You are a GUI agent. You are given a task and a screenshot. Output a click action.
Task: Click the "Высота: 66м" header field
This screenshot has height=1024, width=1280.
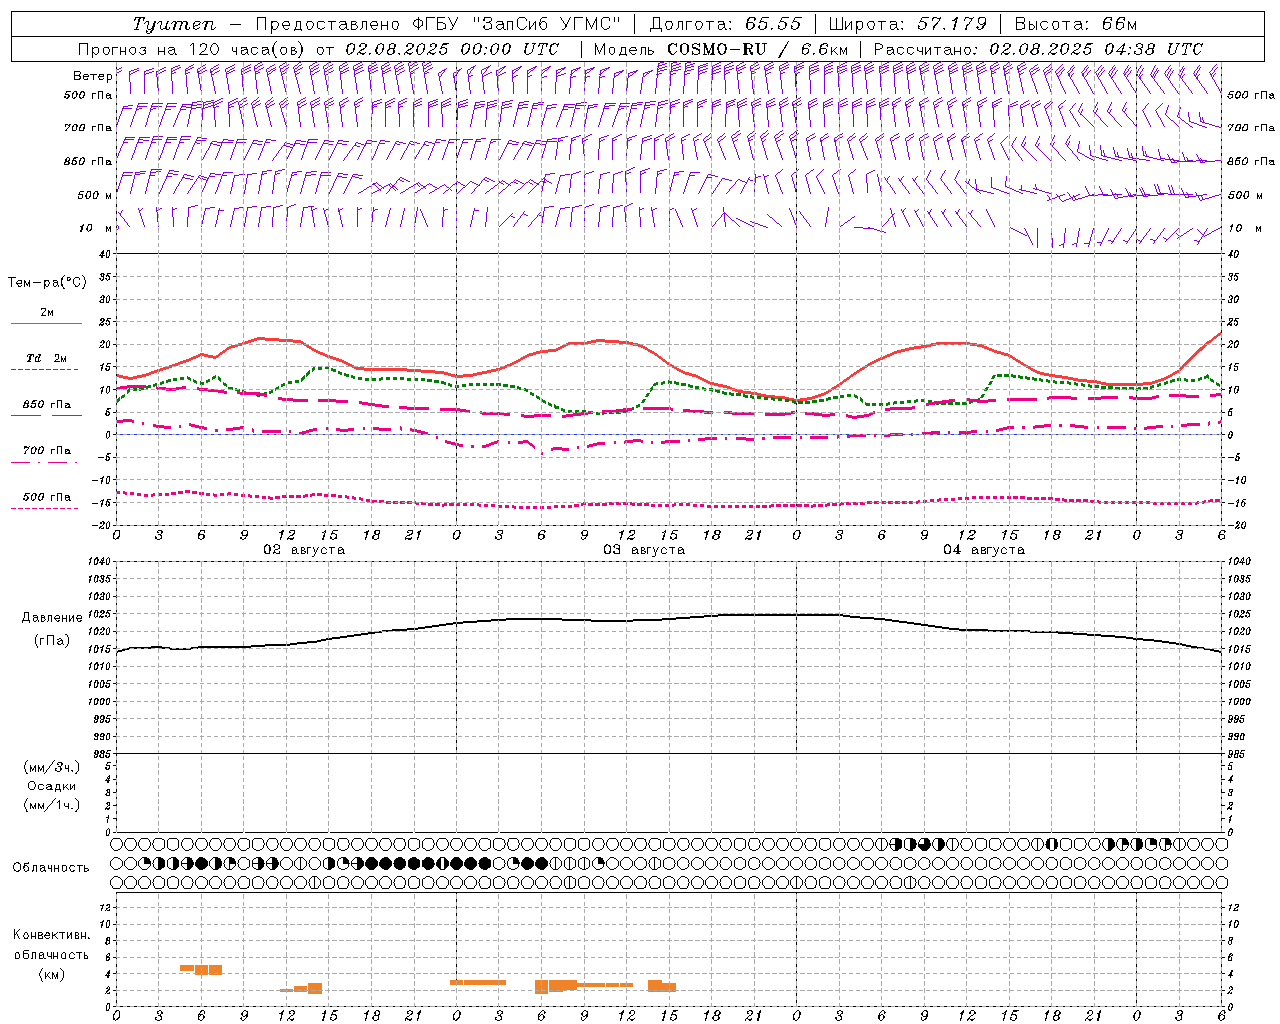(1076, 24)
